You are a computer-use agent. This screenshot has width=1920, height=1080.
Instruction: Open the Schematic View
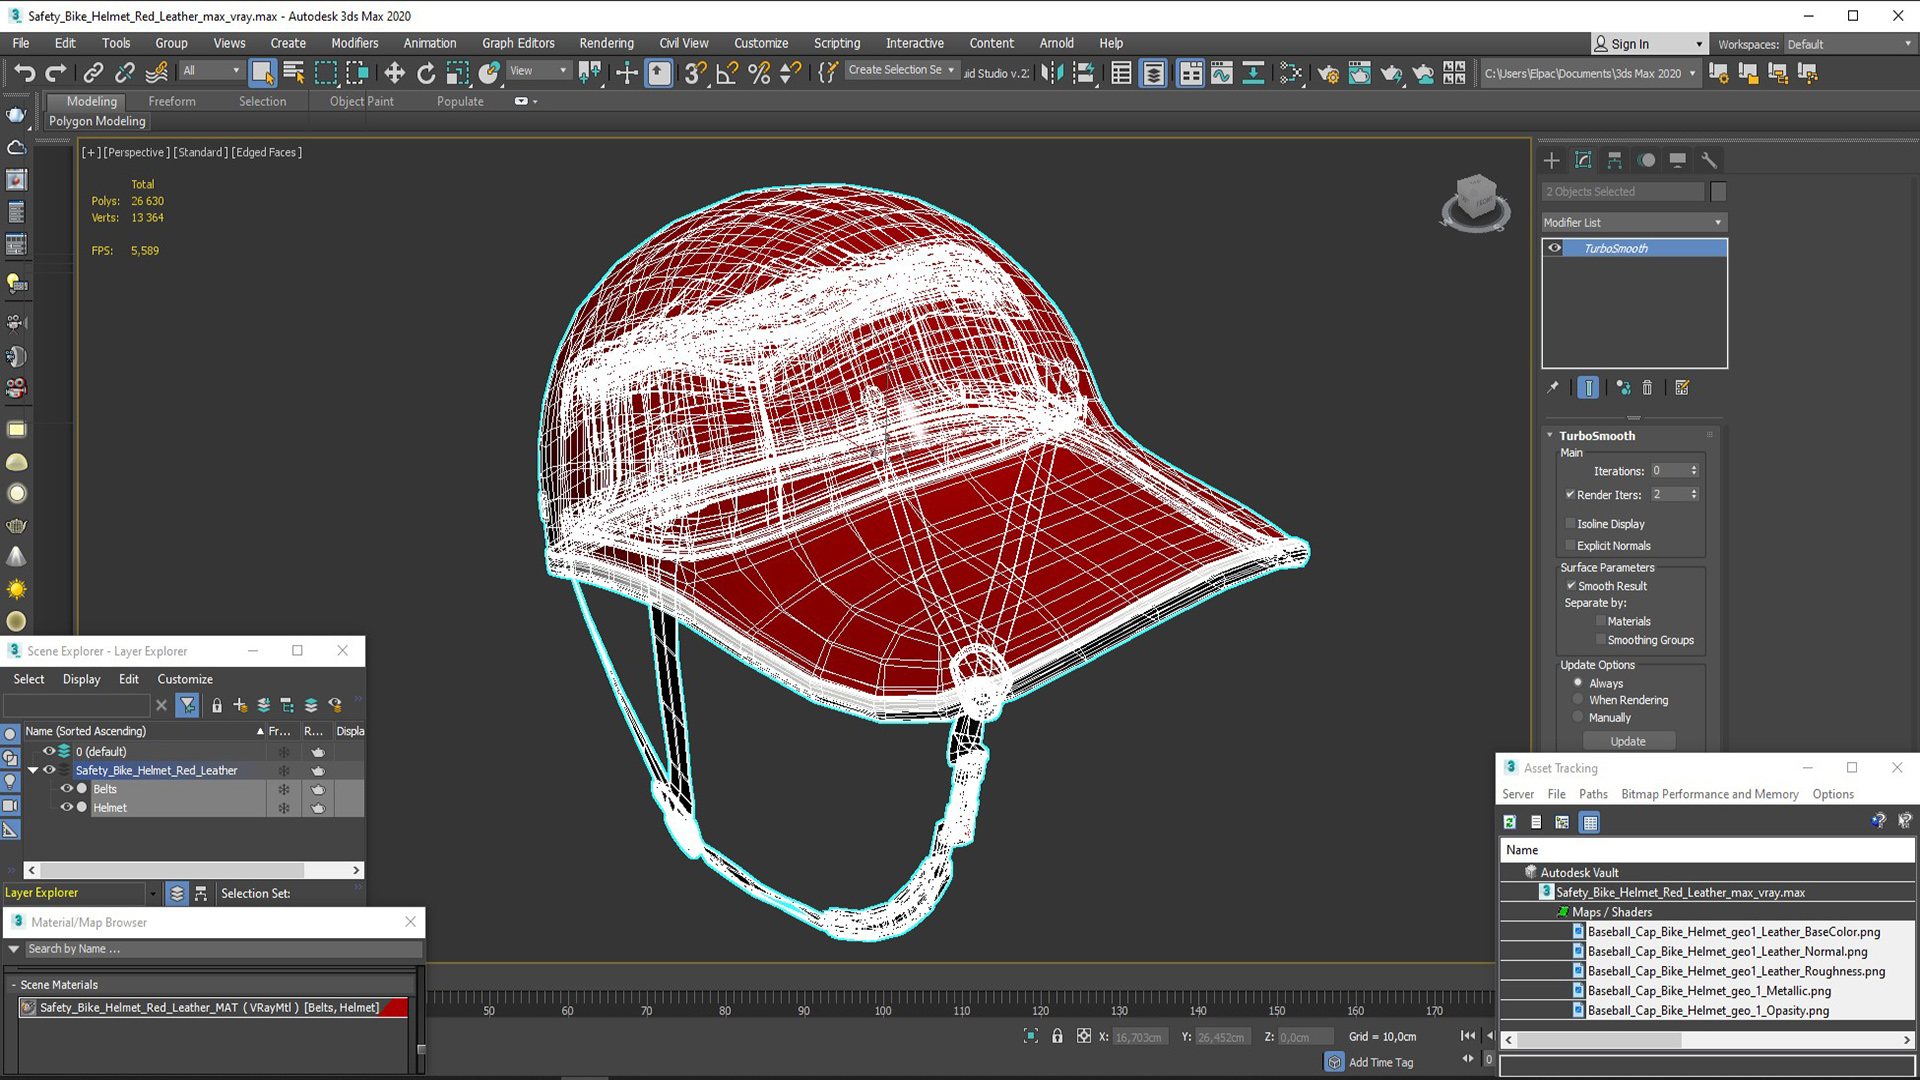tap(1253, 72)
